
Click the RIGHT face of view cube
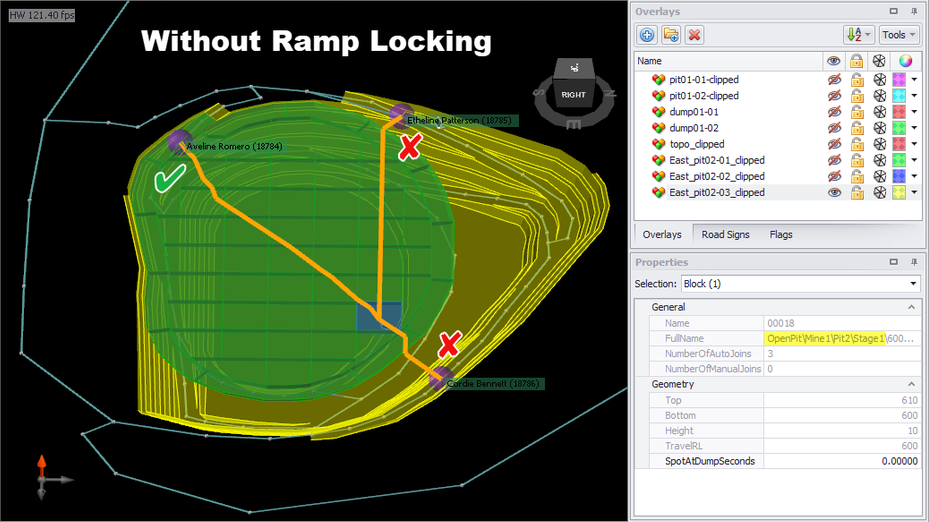pos(574,95)
